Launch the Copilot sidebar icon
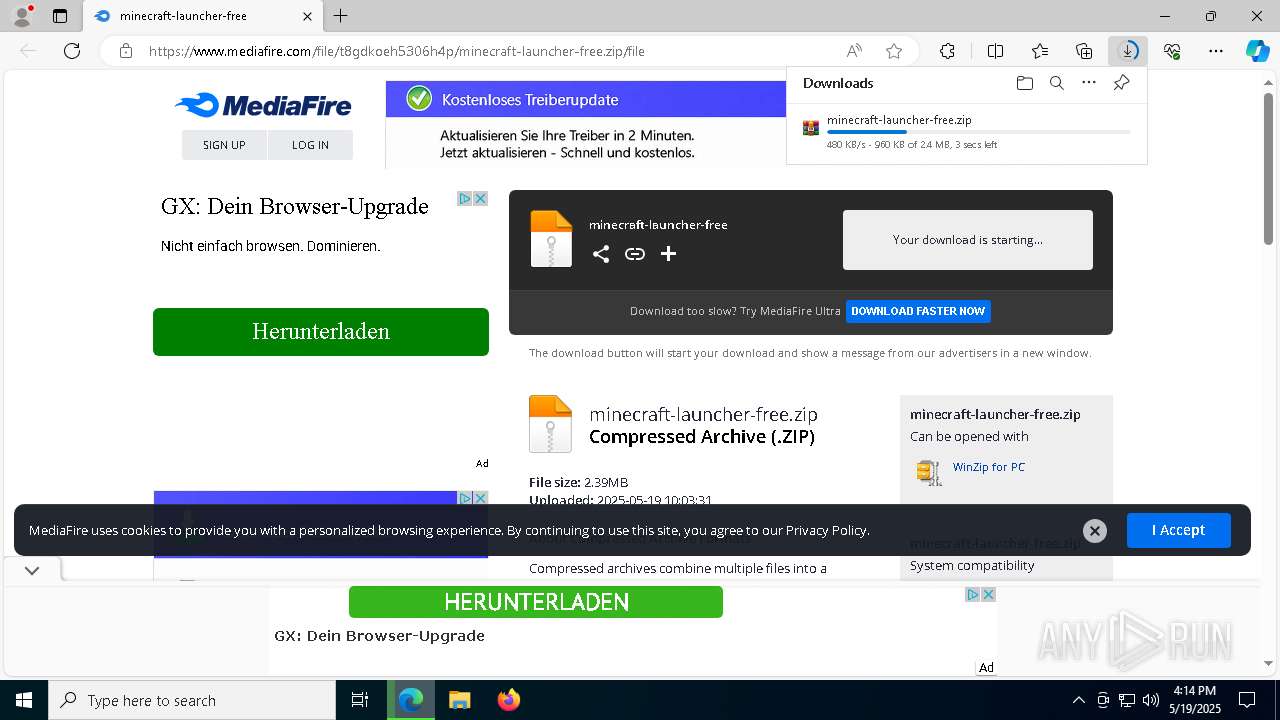 coord(1257,51)
